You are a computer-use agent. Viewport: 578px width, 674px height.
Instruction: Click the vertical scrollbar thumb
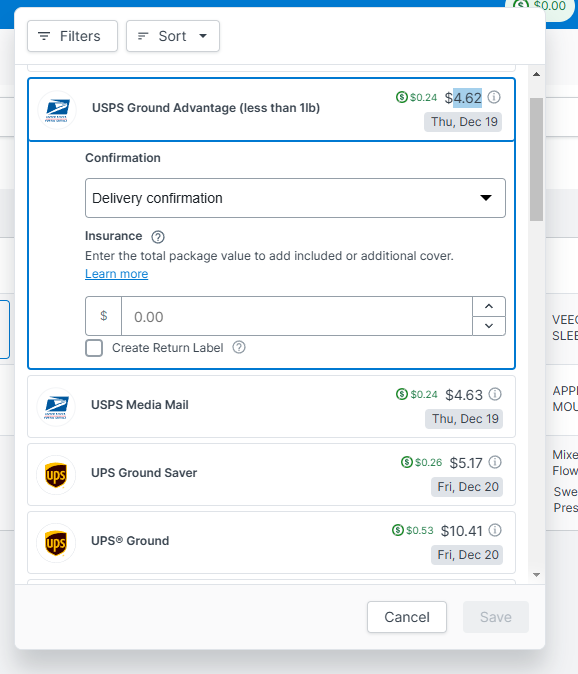coord(536,159)
